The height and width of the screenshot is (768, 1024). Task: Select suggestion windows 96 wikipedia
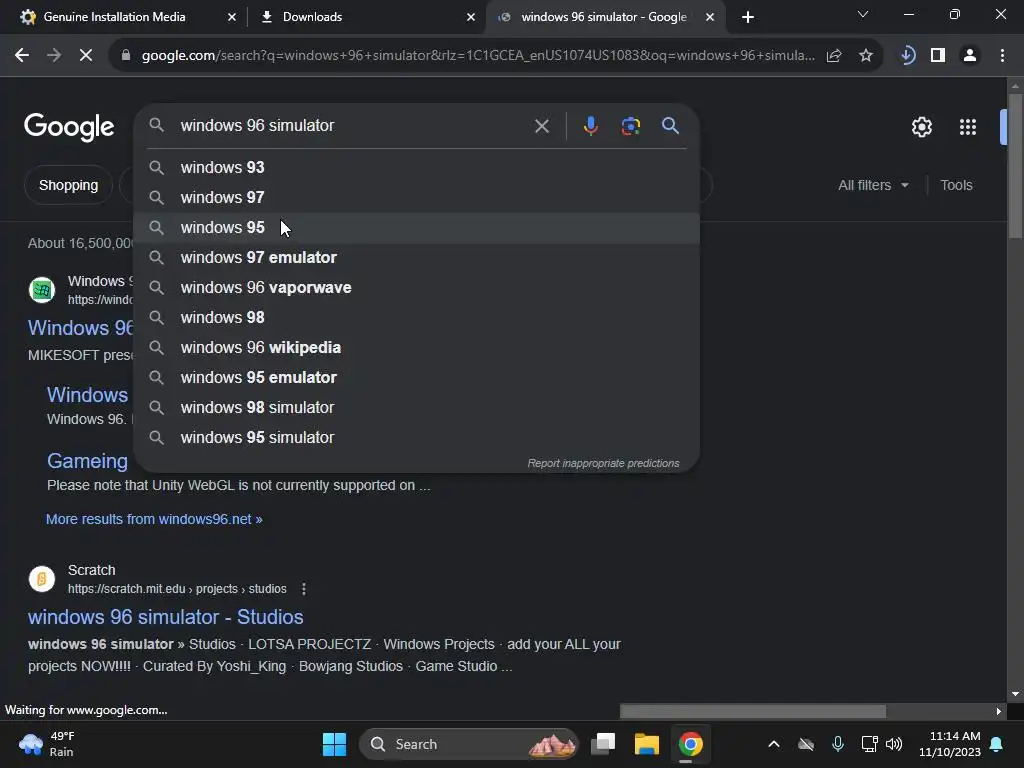click(417, 348)
